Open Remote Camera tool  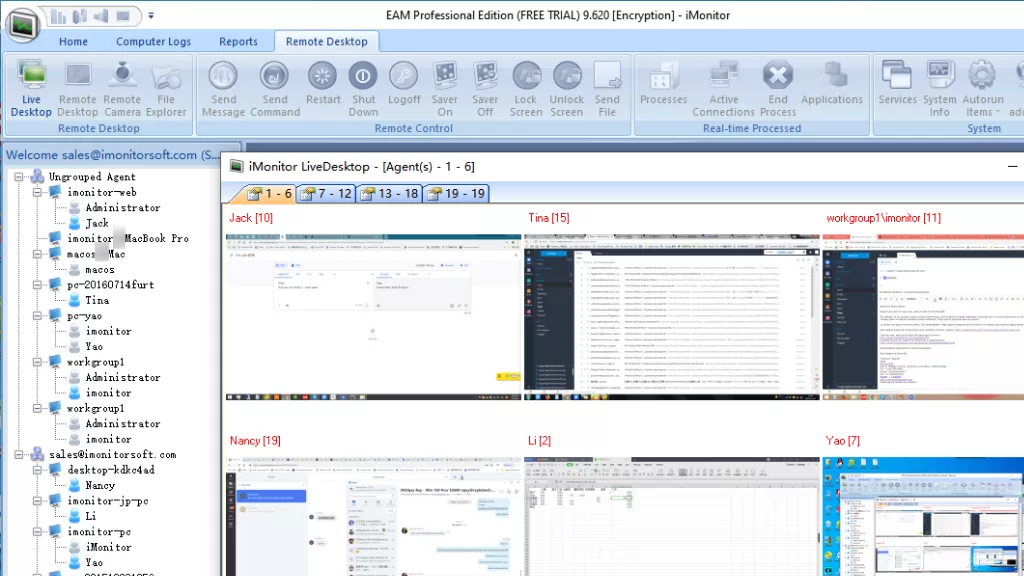tap(122, 89)
